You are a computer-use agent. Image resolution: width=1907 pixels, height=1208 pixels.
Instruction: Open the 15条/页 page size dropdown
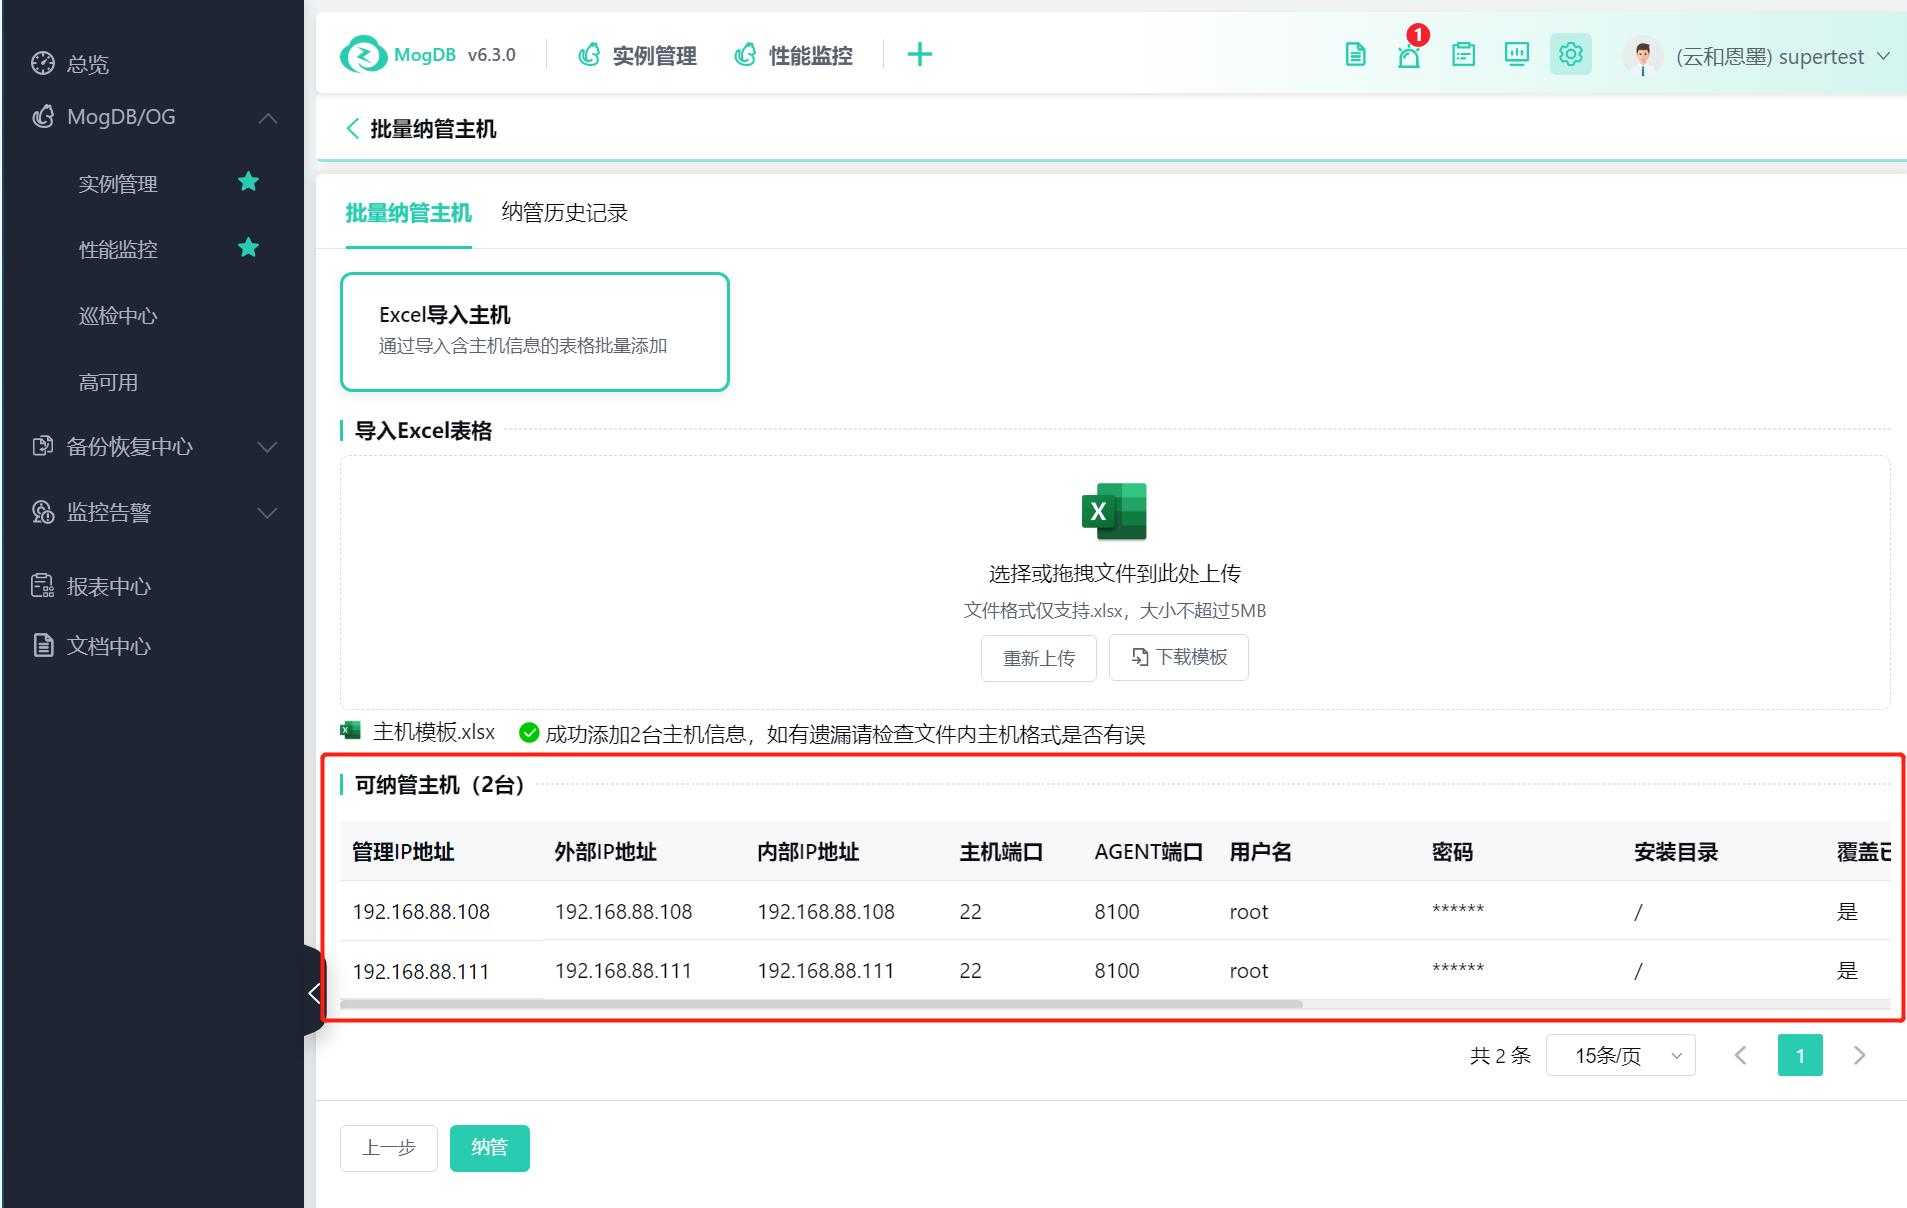coord(1621,1055)
